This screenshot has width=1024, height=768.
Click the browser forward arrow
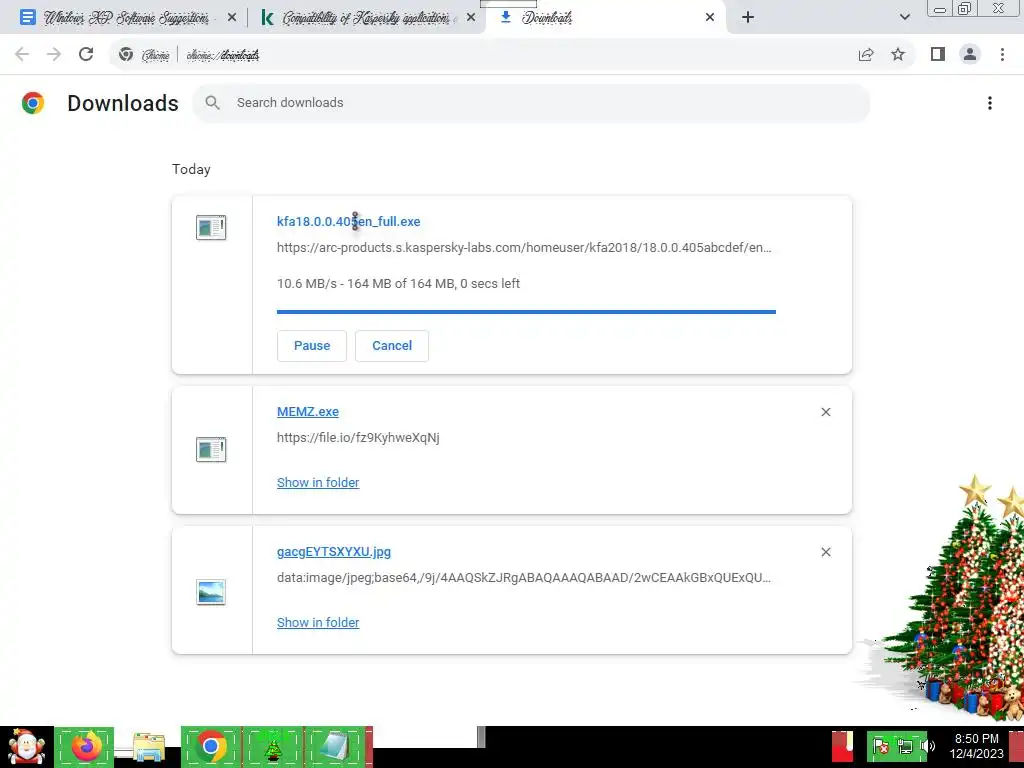click(x=54, y=54)
